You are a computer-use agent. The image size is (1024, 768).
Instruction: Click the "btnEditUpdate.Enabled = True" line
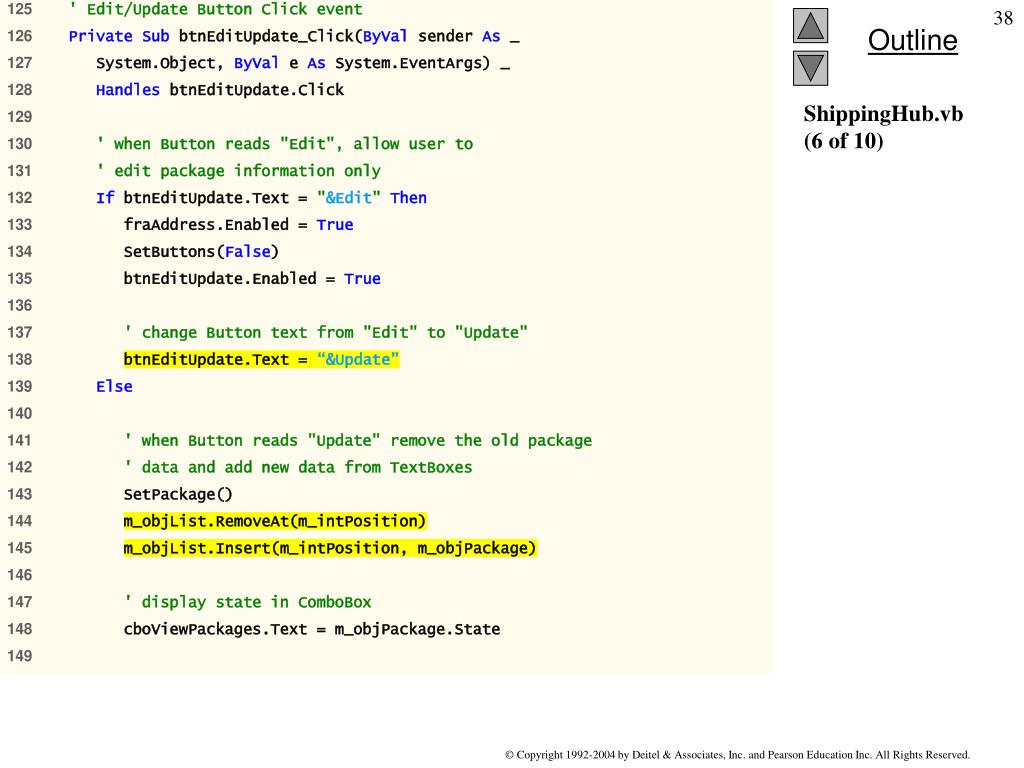252,278
